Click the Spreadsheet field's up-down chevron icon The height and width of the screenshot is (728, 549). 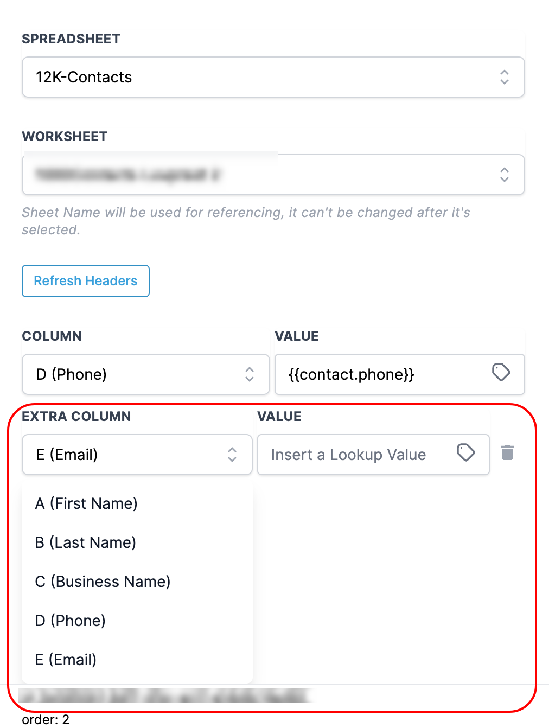(x=504, y=77)
